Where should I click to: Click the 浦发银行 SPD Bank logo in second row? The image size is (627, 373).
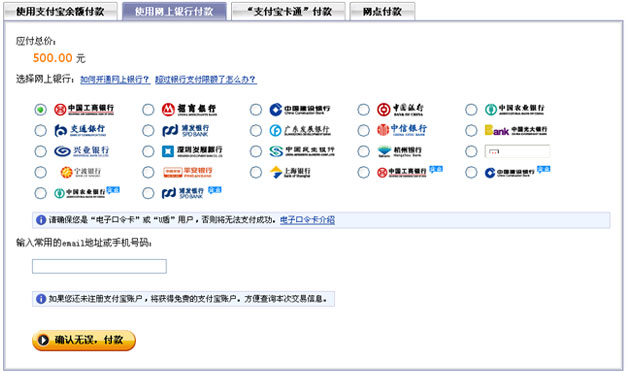pyautogui.click(x=185, y=130)
